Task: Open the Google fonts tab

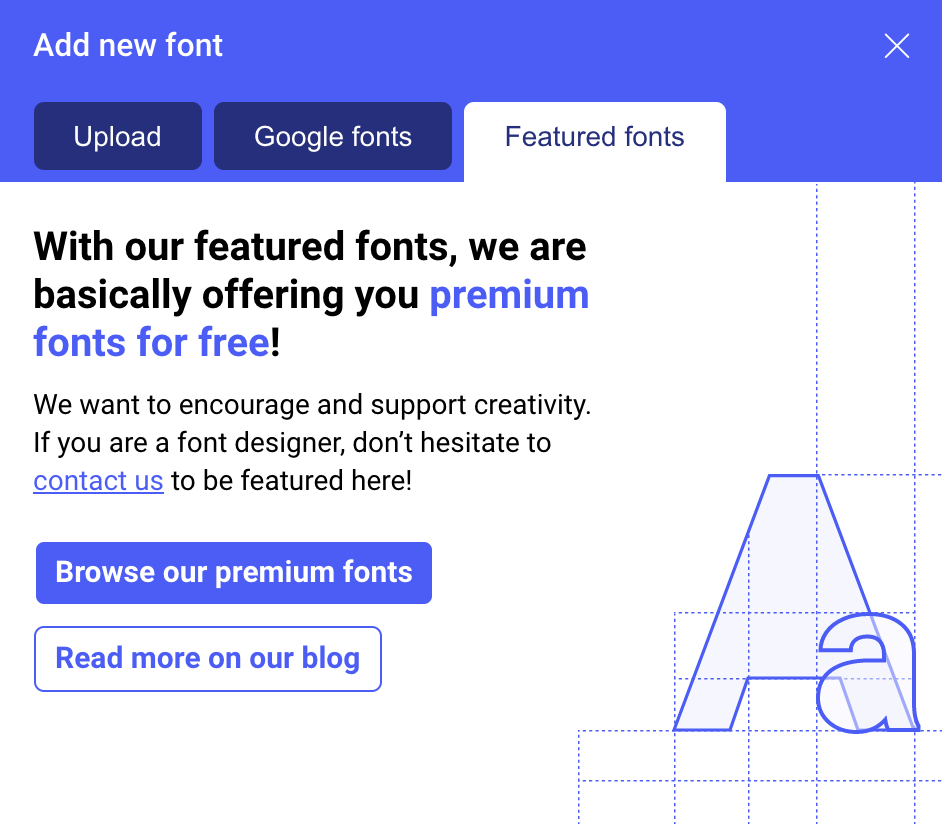Action: (333, 137)
